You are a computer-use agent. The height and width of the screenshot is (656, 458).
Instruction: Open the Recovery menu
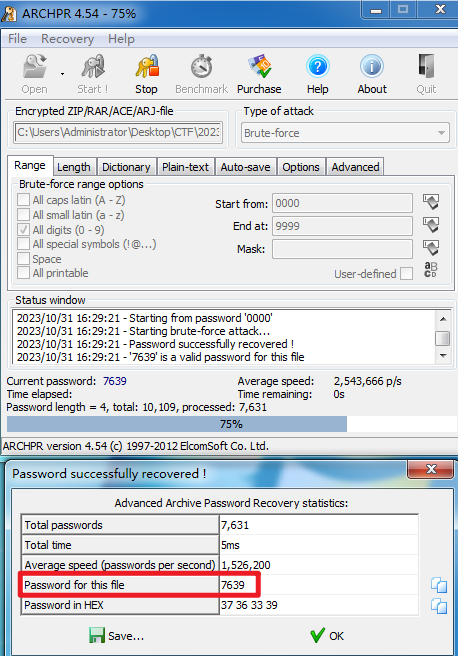[x=67, y=39]
